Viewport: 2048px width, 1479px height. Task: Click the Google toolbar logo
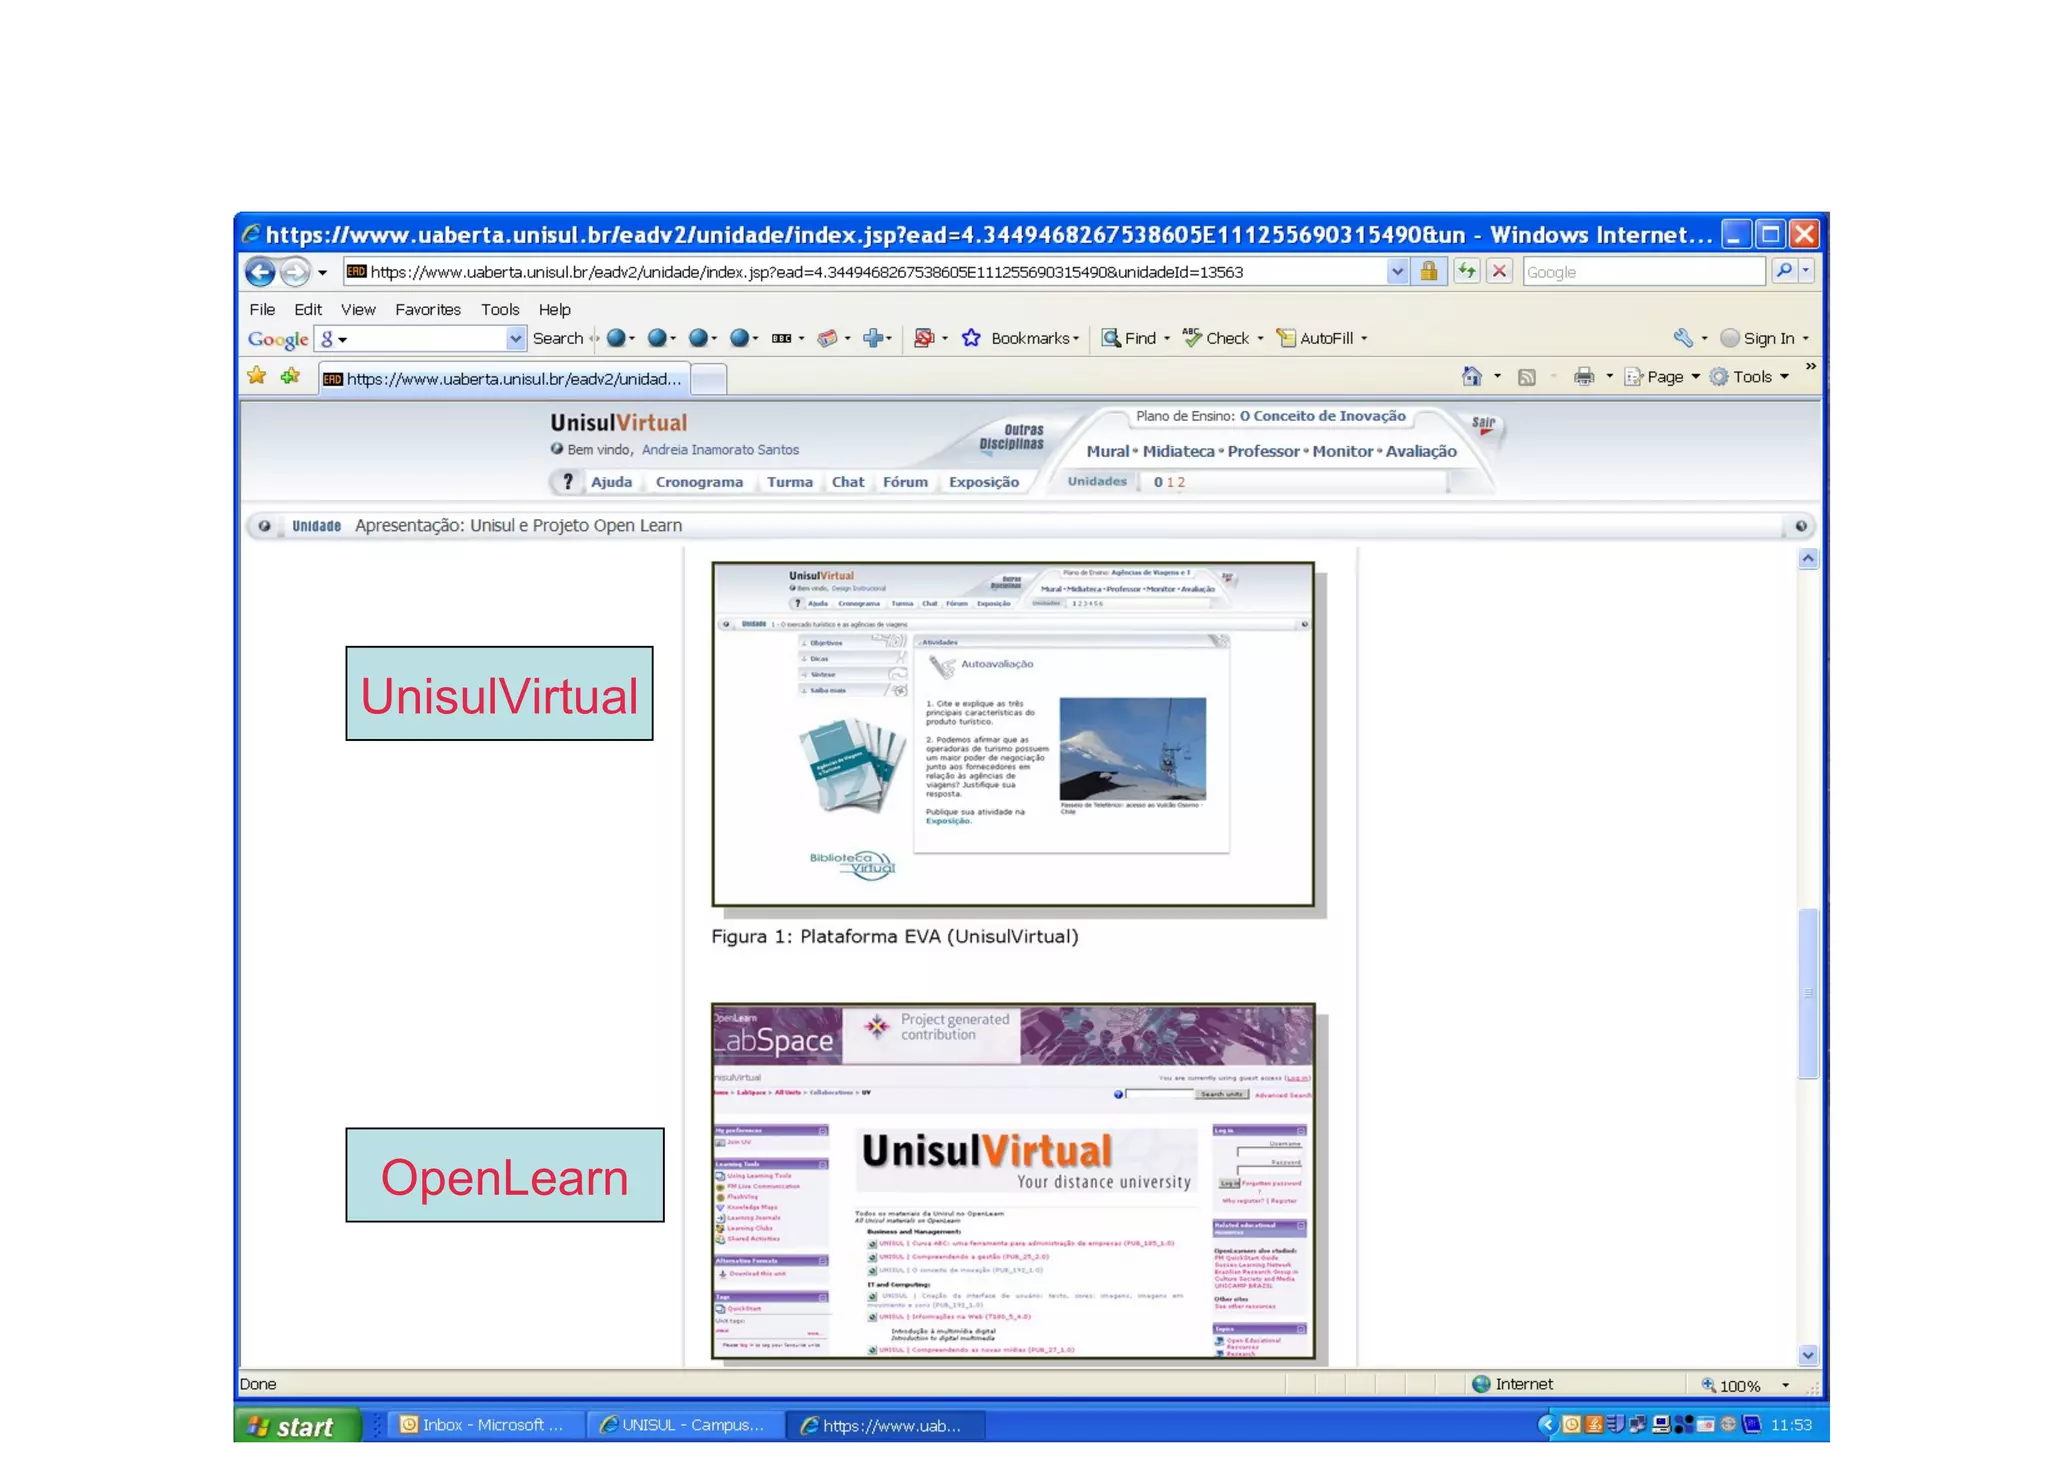click(x=277, y=339)
